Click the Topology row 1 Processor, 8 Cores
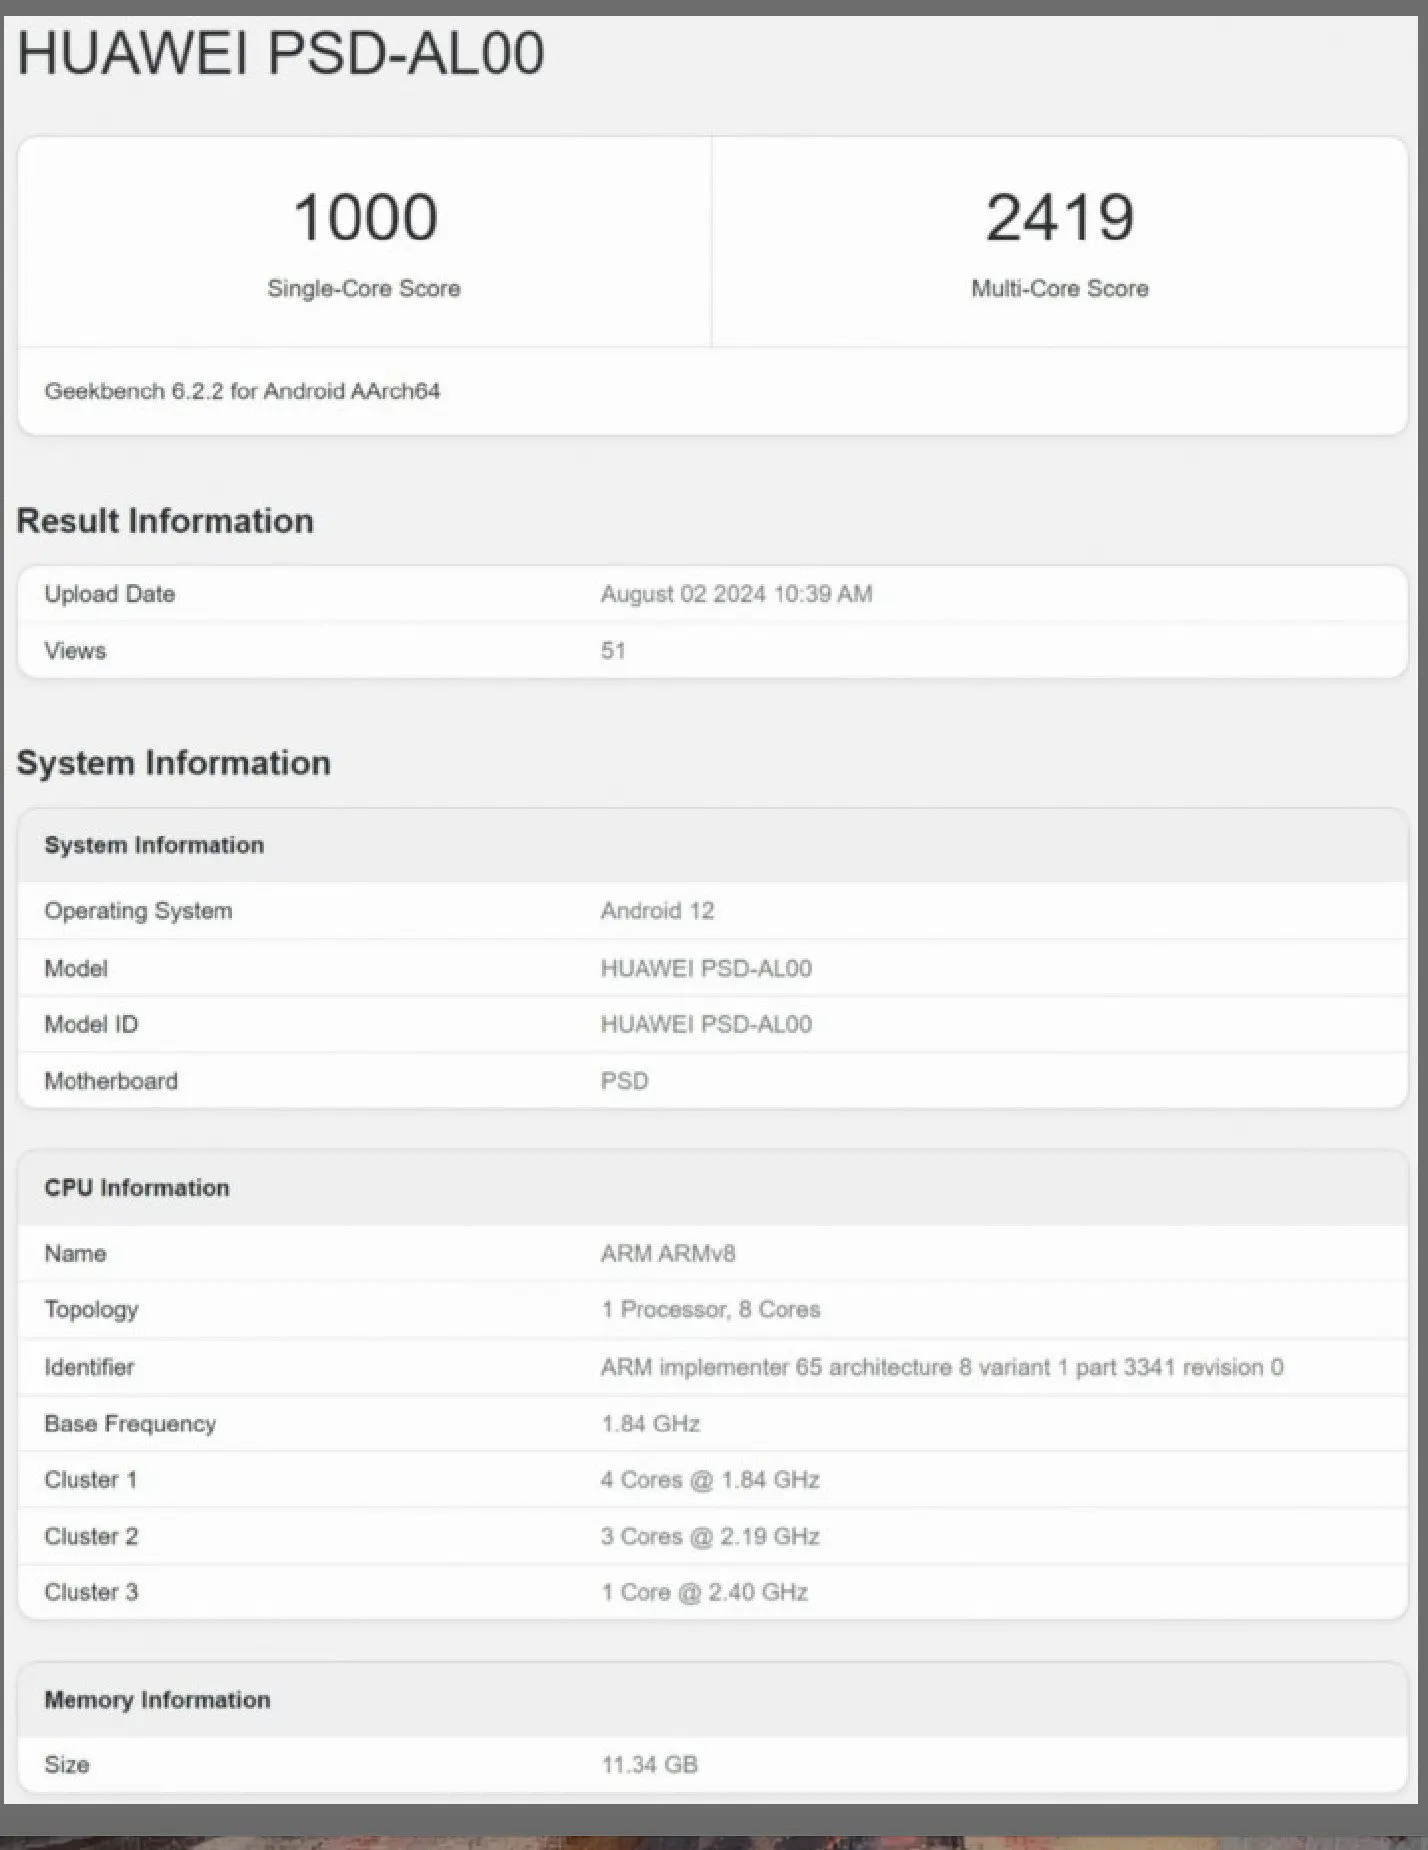Viewport: 1428px width, 1850px height. click(710, 1310)
